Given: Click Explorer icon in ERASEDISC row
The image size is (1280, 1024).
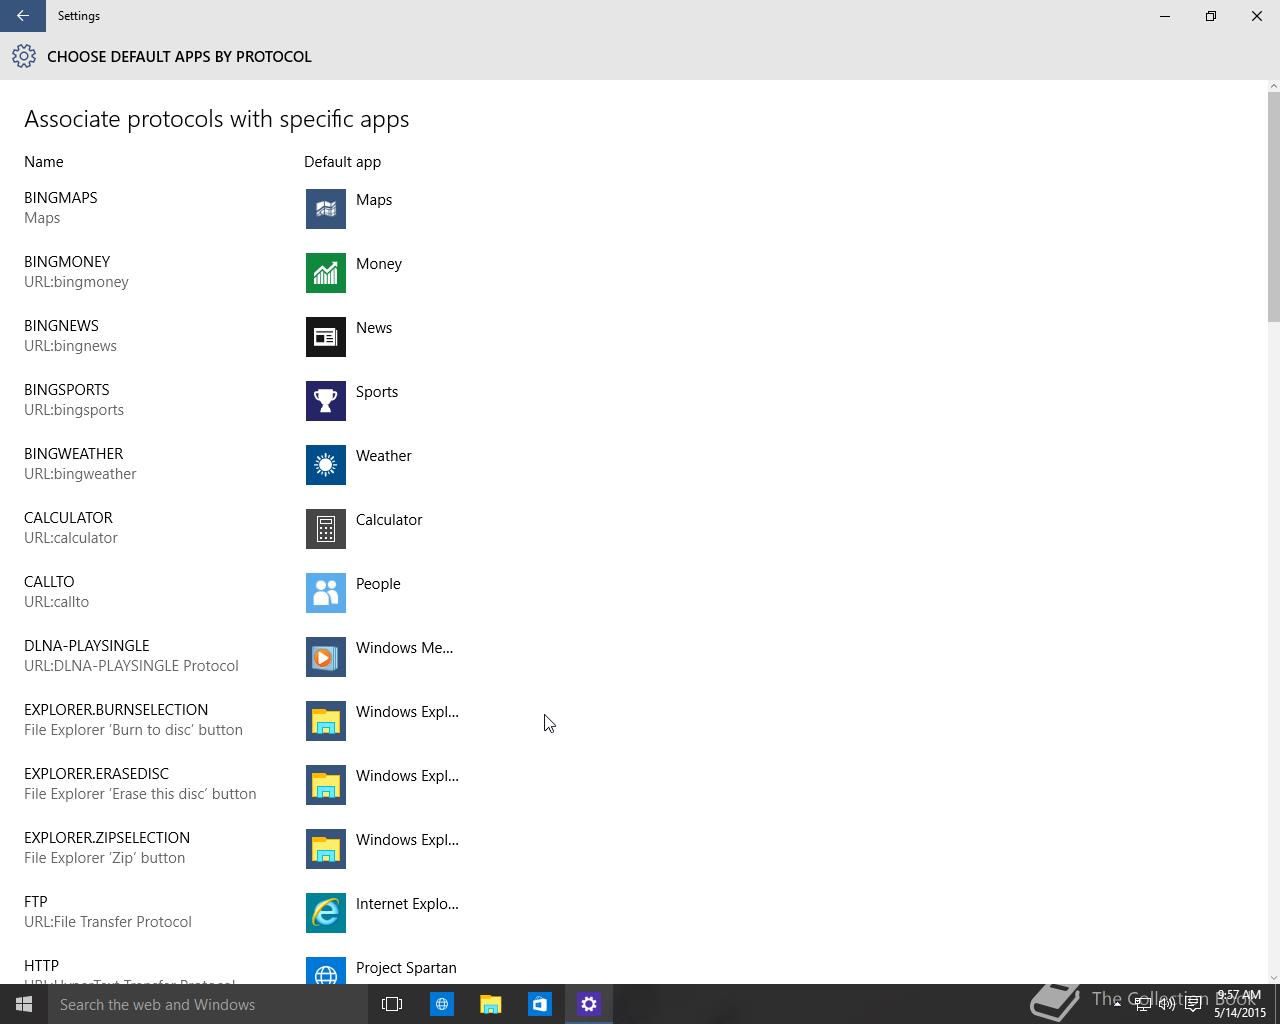Looking at the screenshot, I should pyautogui.click(x=326, y=785).
